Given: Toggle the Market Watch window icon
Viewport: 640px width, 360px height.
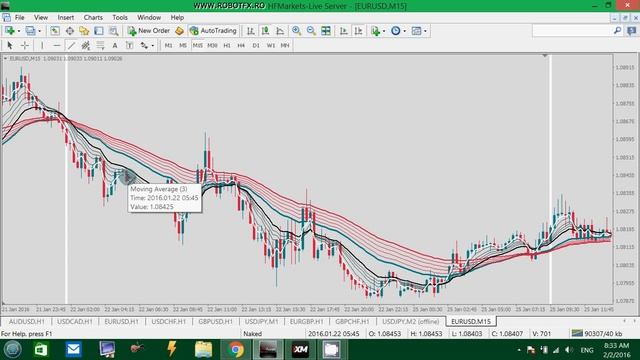Looking at the screenshot, I should coord(55,31).
